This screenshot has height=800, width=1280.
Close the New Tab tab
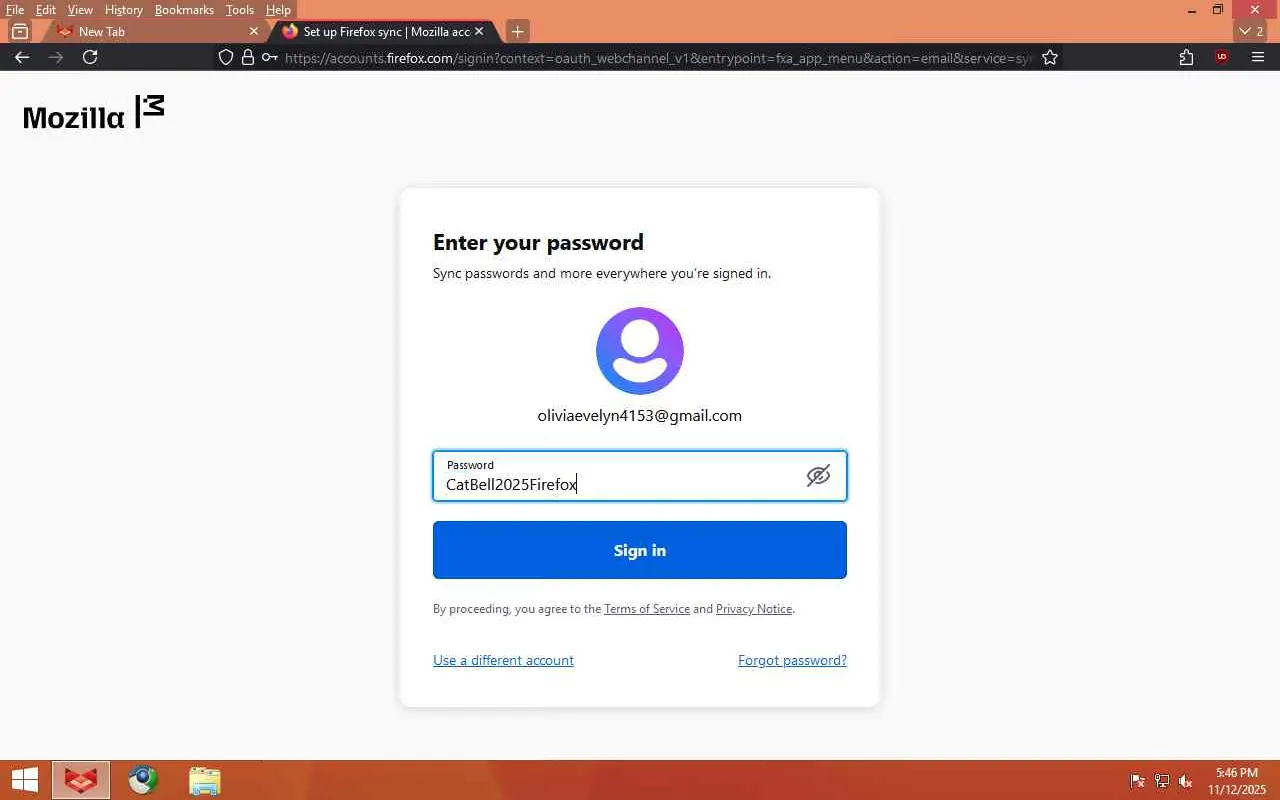click(253, 31)
